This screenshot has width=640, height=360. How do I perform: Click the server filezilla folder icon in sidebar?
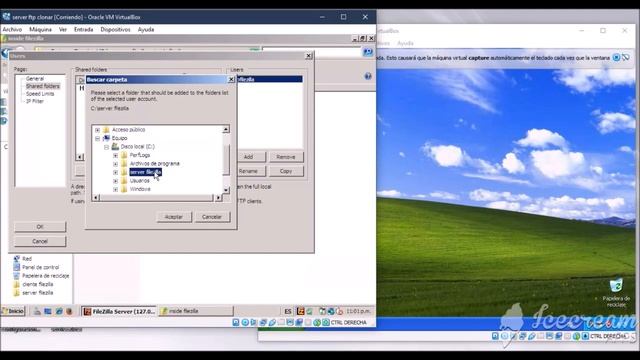coord(17,293)
